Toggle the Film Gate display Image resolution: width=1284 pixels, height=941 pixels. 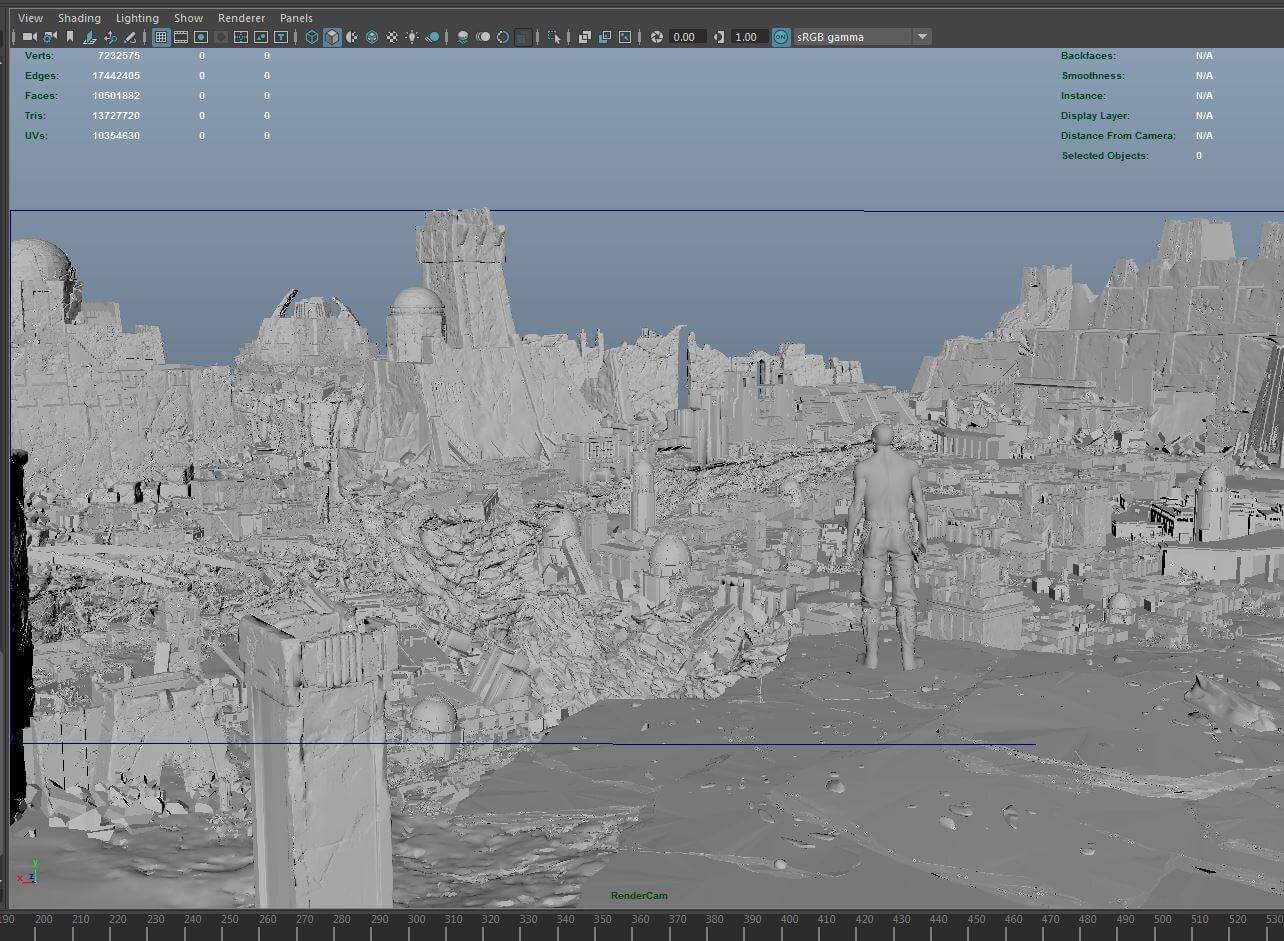click(181, 37)
